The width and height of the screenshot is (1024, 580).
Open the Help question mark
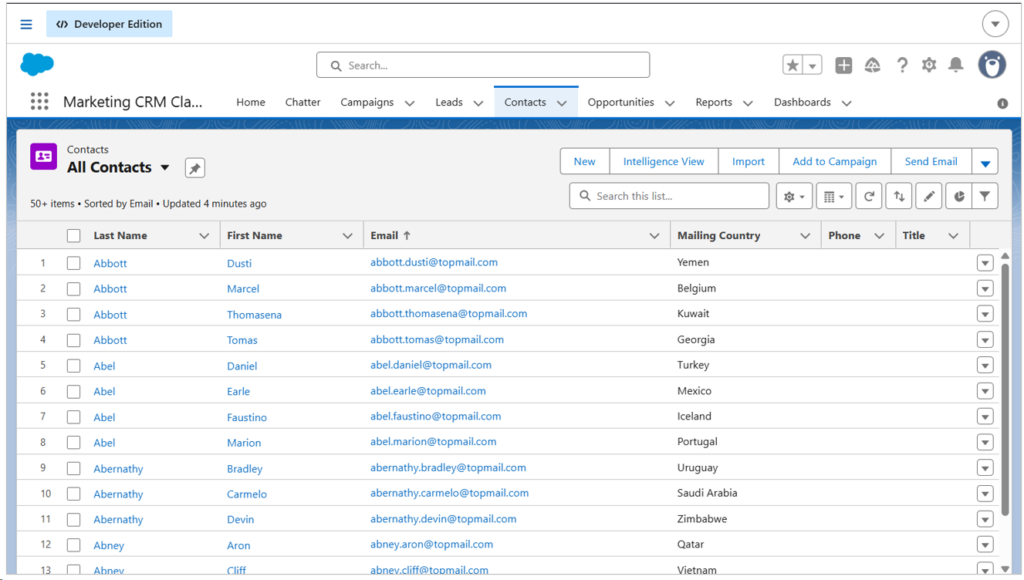(902, 65)
